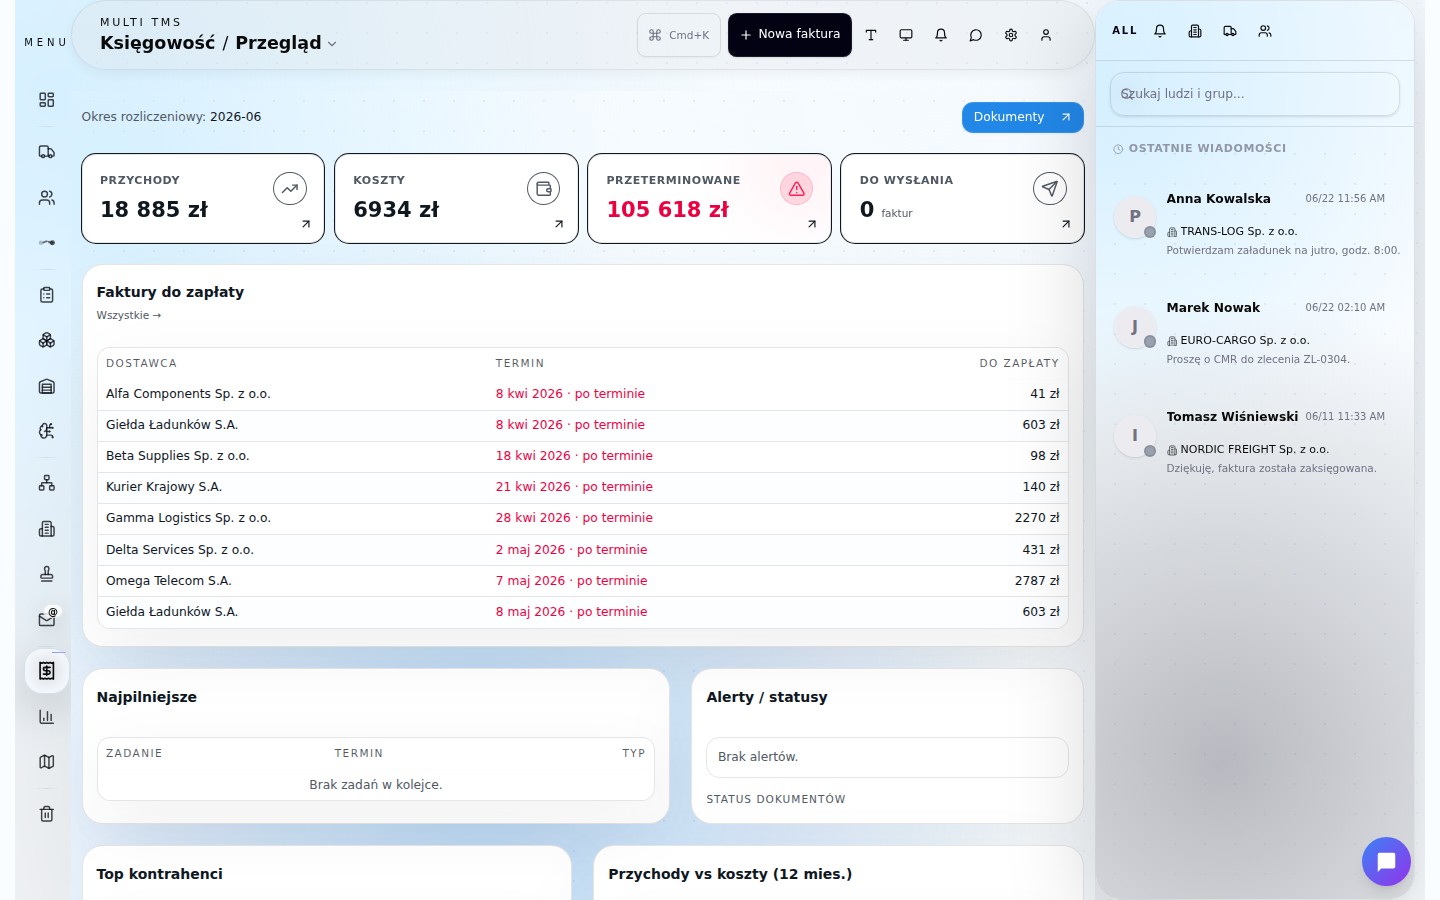Screen dimensions: 1440x900
Task: Open the Dokumenty button
Action: (1022, 117)
